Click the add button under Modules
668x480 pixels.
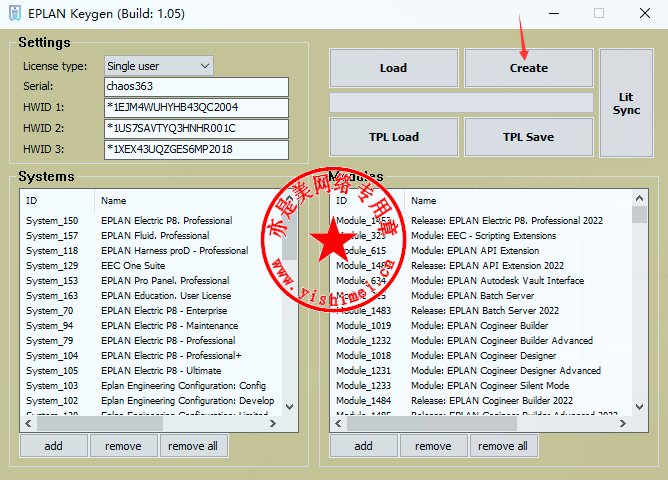364,446
